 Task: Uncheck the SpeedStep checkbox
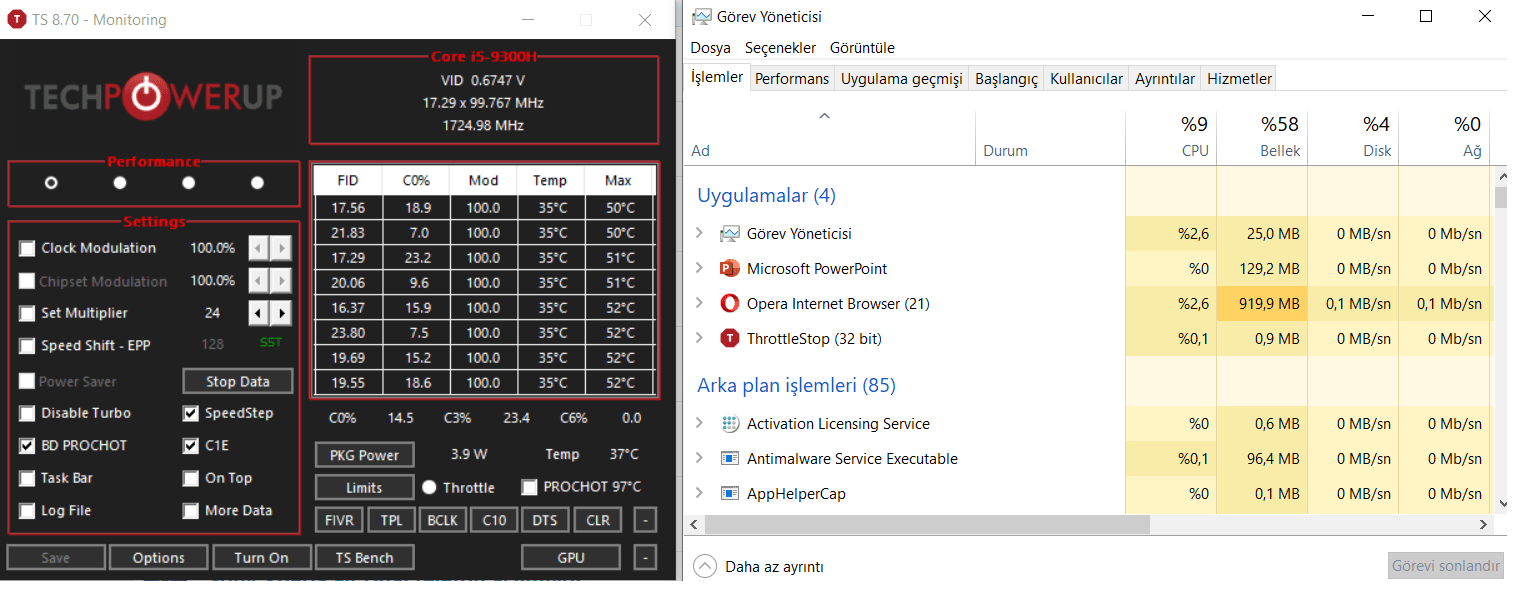click(x=191, y=413)
